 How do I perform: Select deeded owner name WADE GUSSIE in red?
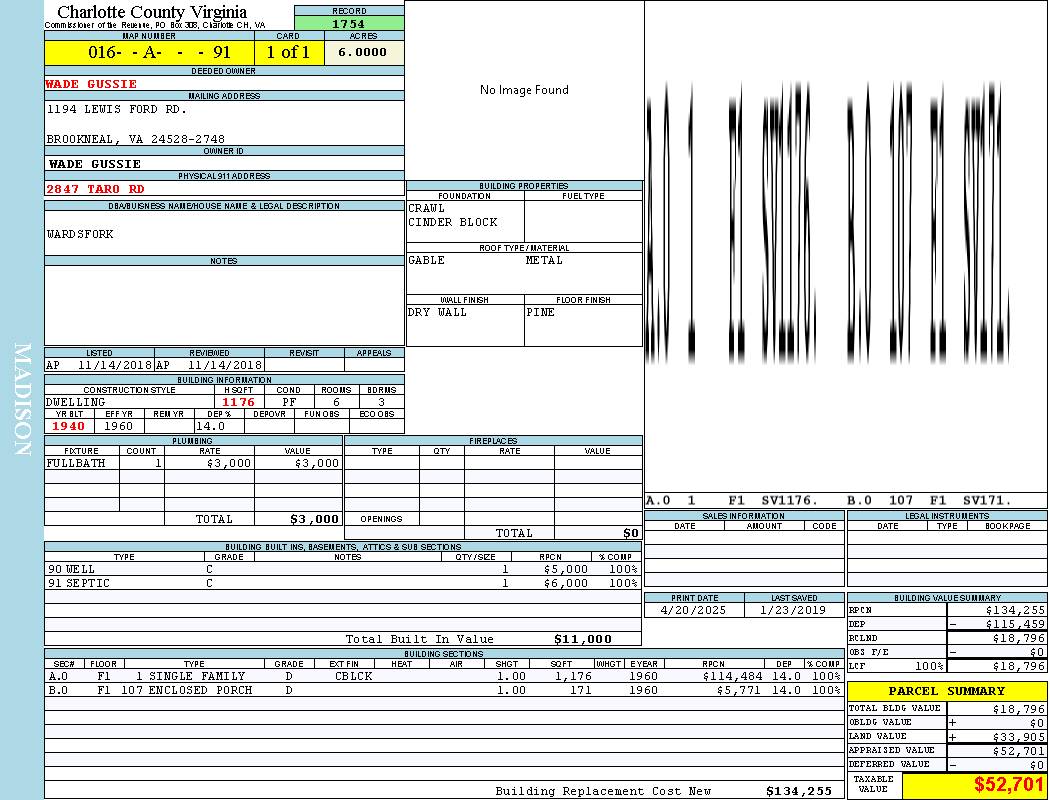point(91,84)
